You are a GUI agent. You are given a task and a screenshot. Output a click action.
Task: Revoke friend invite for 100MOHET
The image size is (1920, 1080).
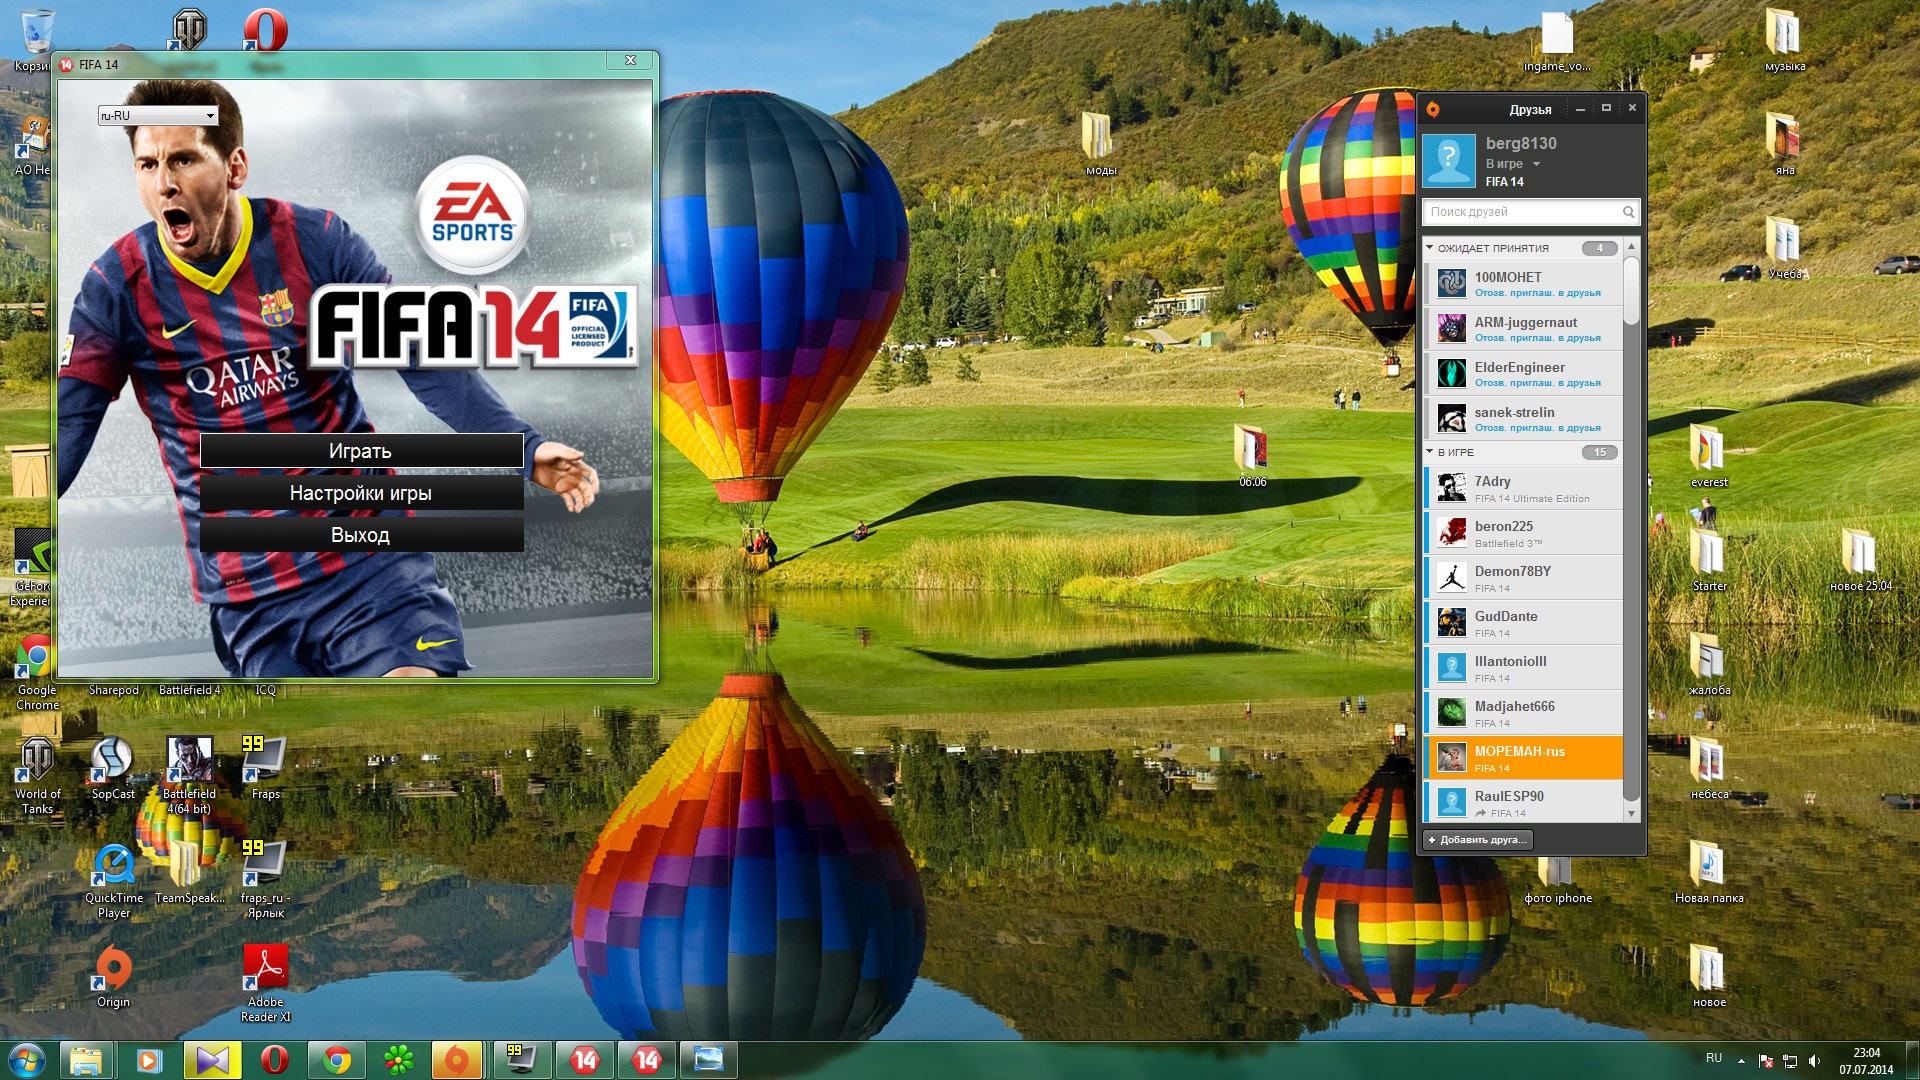point(1537,293)
